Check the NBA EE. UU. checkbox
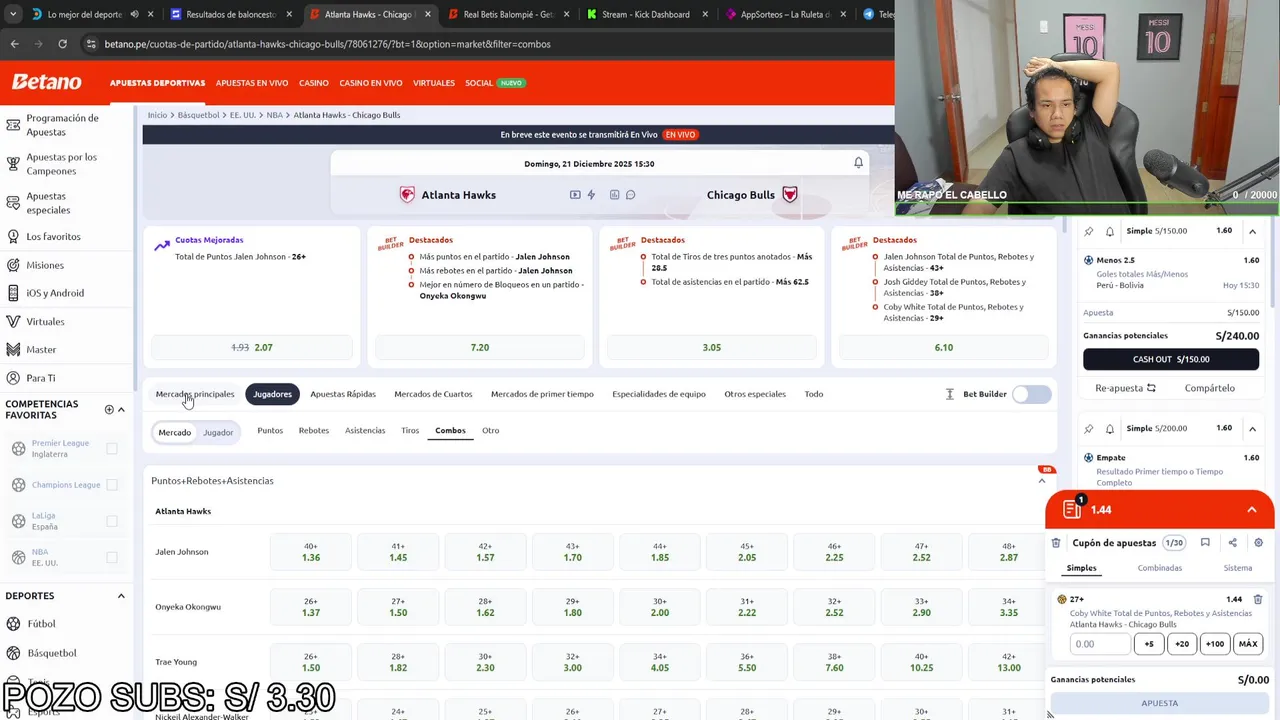The image size is (1280, 720). click(112, 557)
